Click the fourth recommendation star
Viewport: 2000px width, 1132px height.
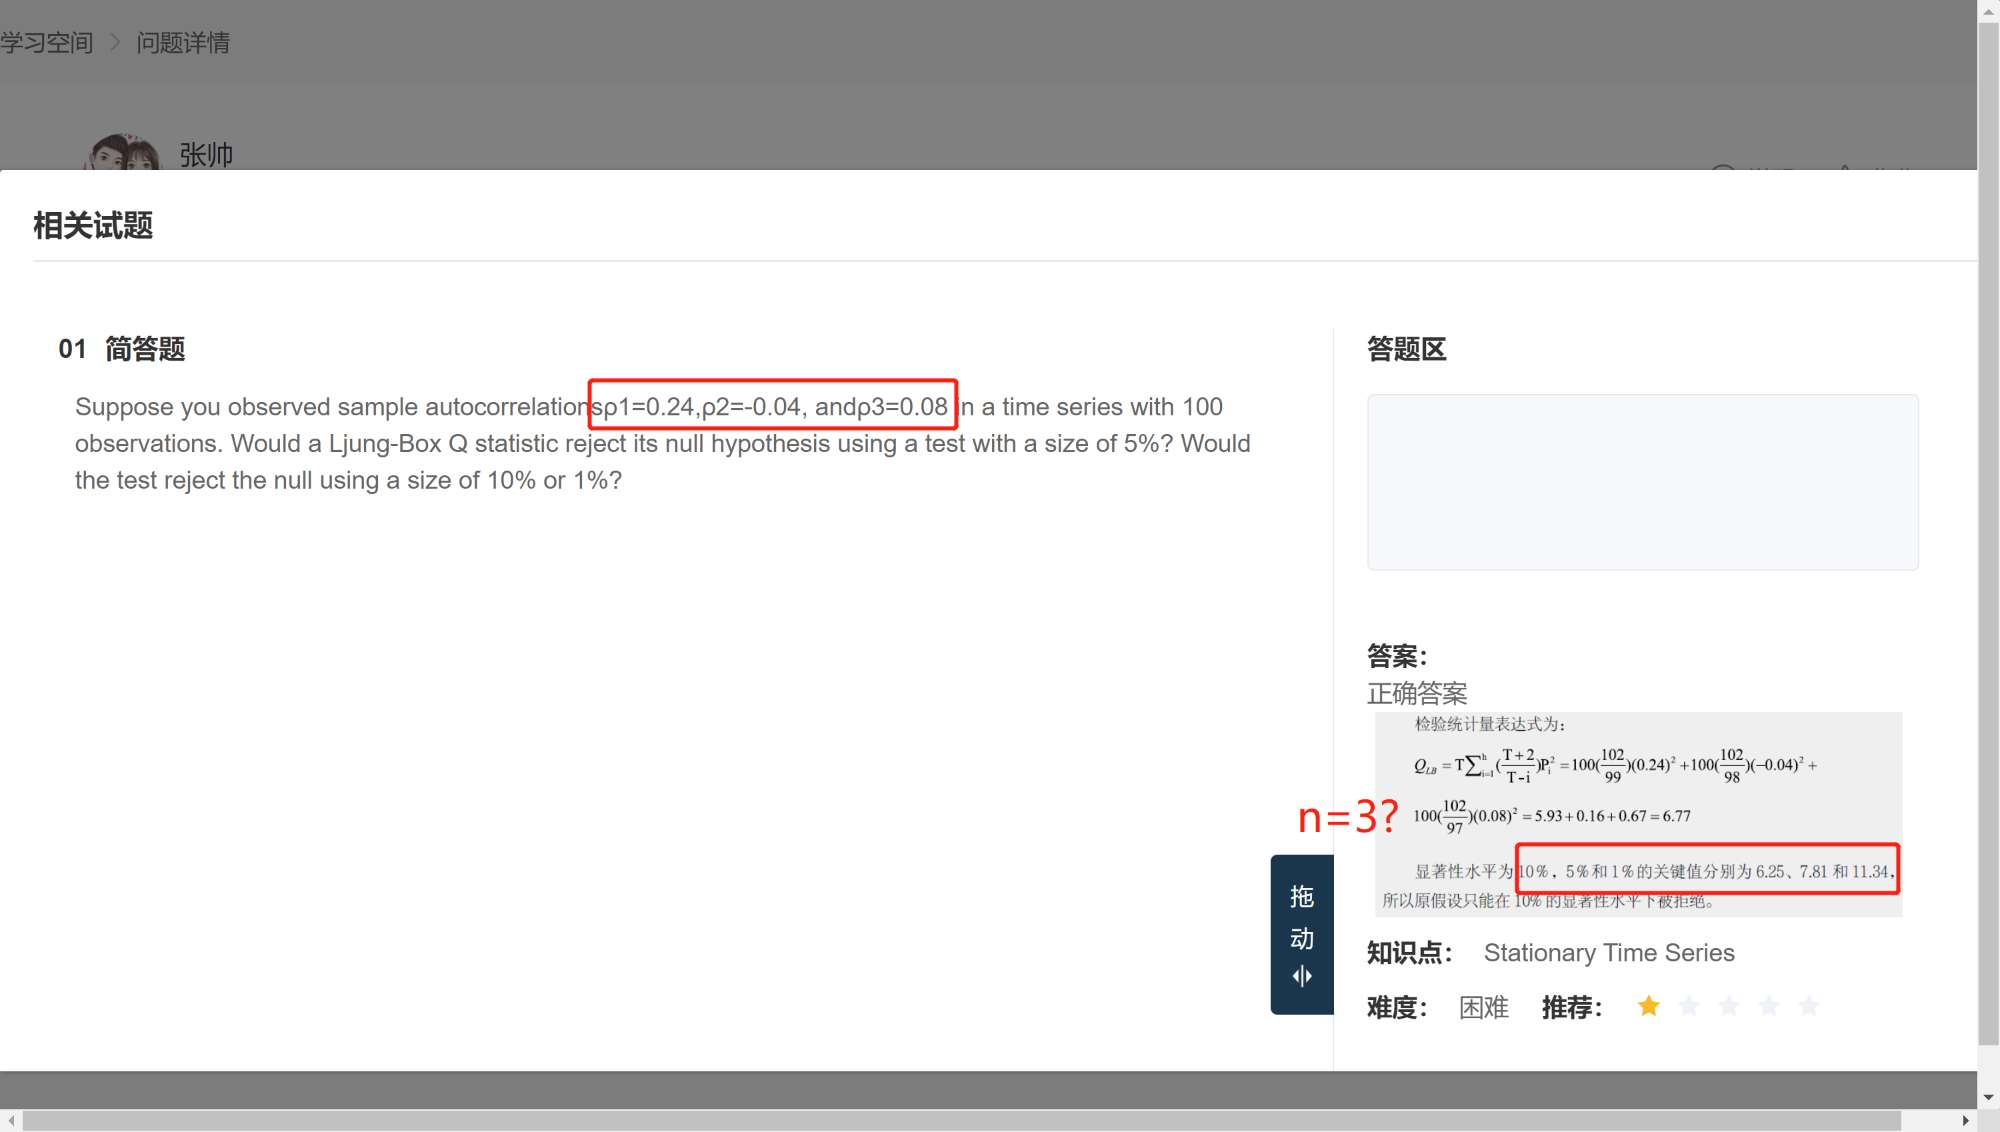pos(1769,1006)
